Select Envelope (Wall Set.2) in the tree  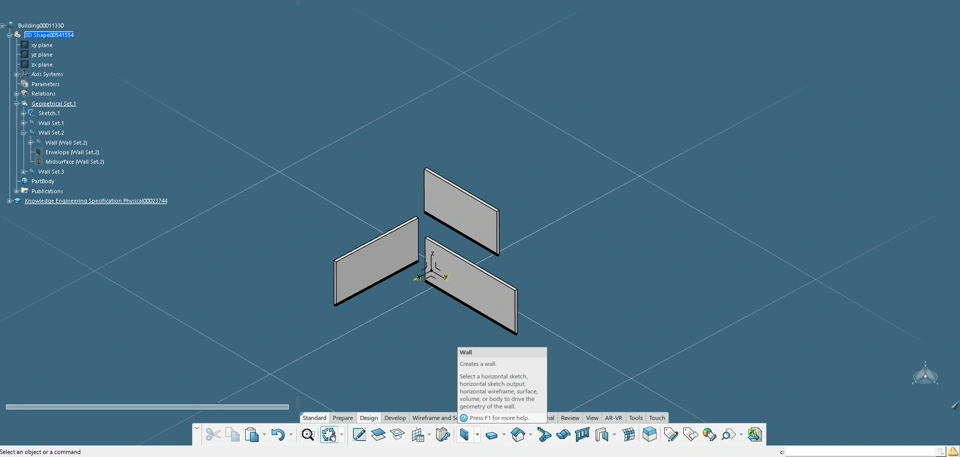[72, 152]
